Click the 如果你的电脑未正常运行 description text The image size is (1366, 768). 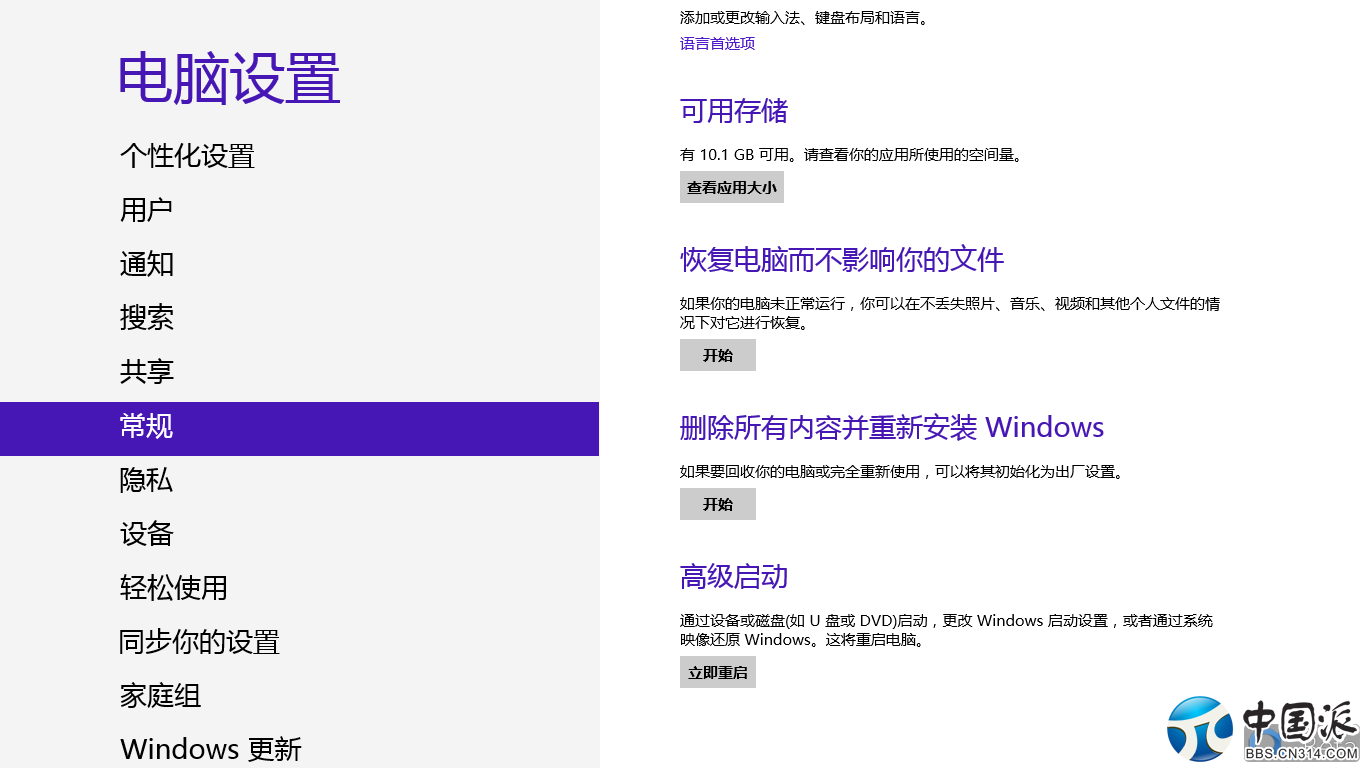tap(950, 313)
